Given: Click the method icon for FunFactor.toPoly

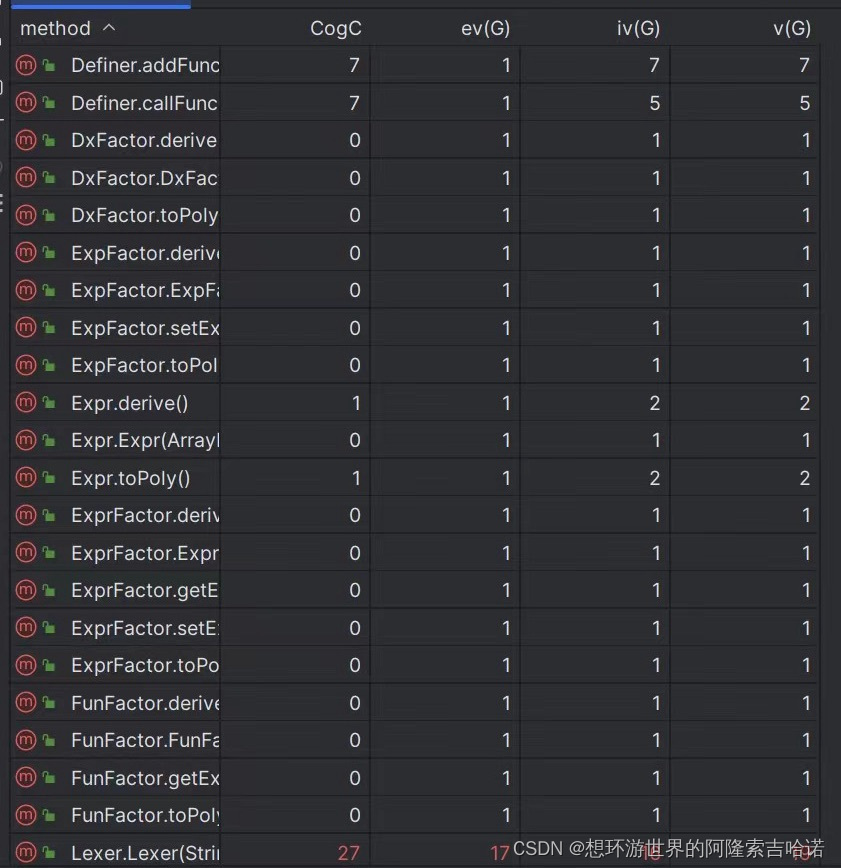Looking at the screenshot, I should [25, 815].
